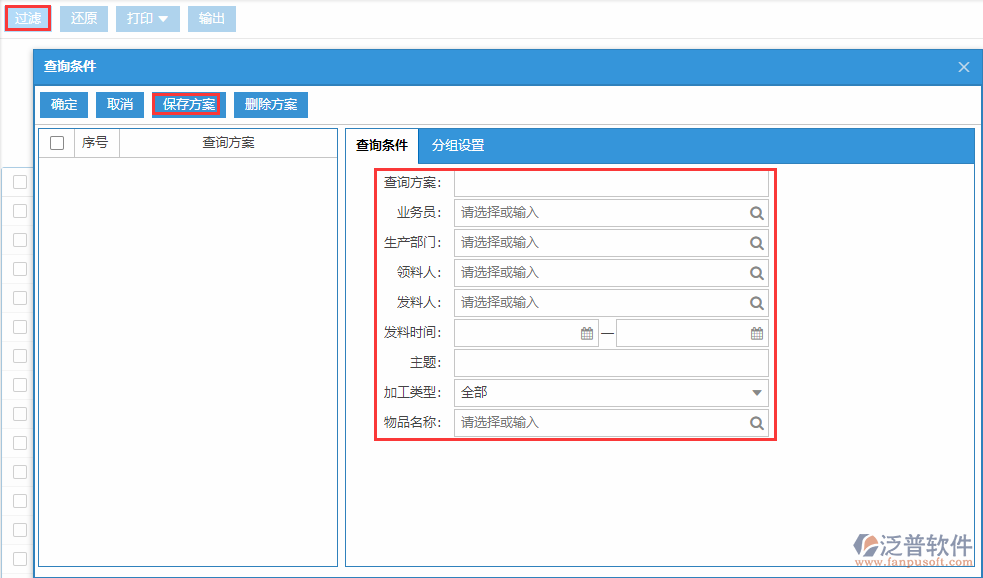
Task: Focus the 主题 input field
Action: pyautogui.click(x=611, y=363)
